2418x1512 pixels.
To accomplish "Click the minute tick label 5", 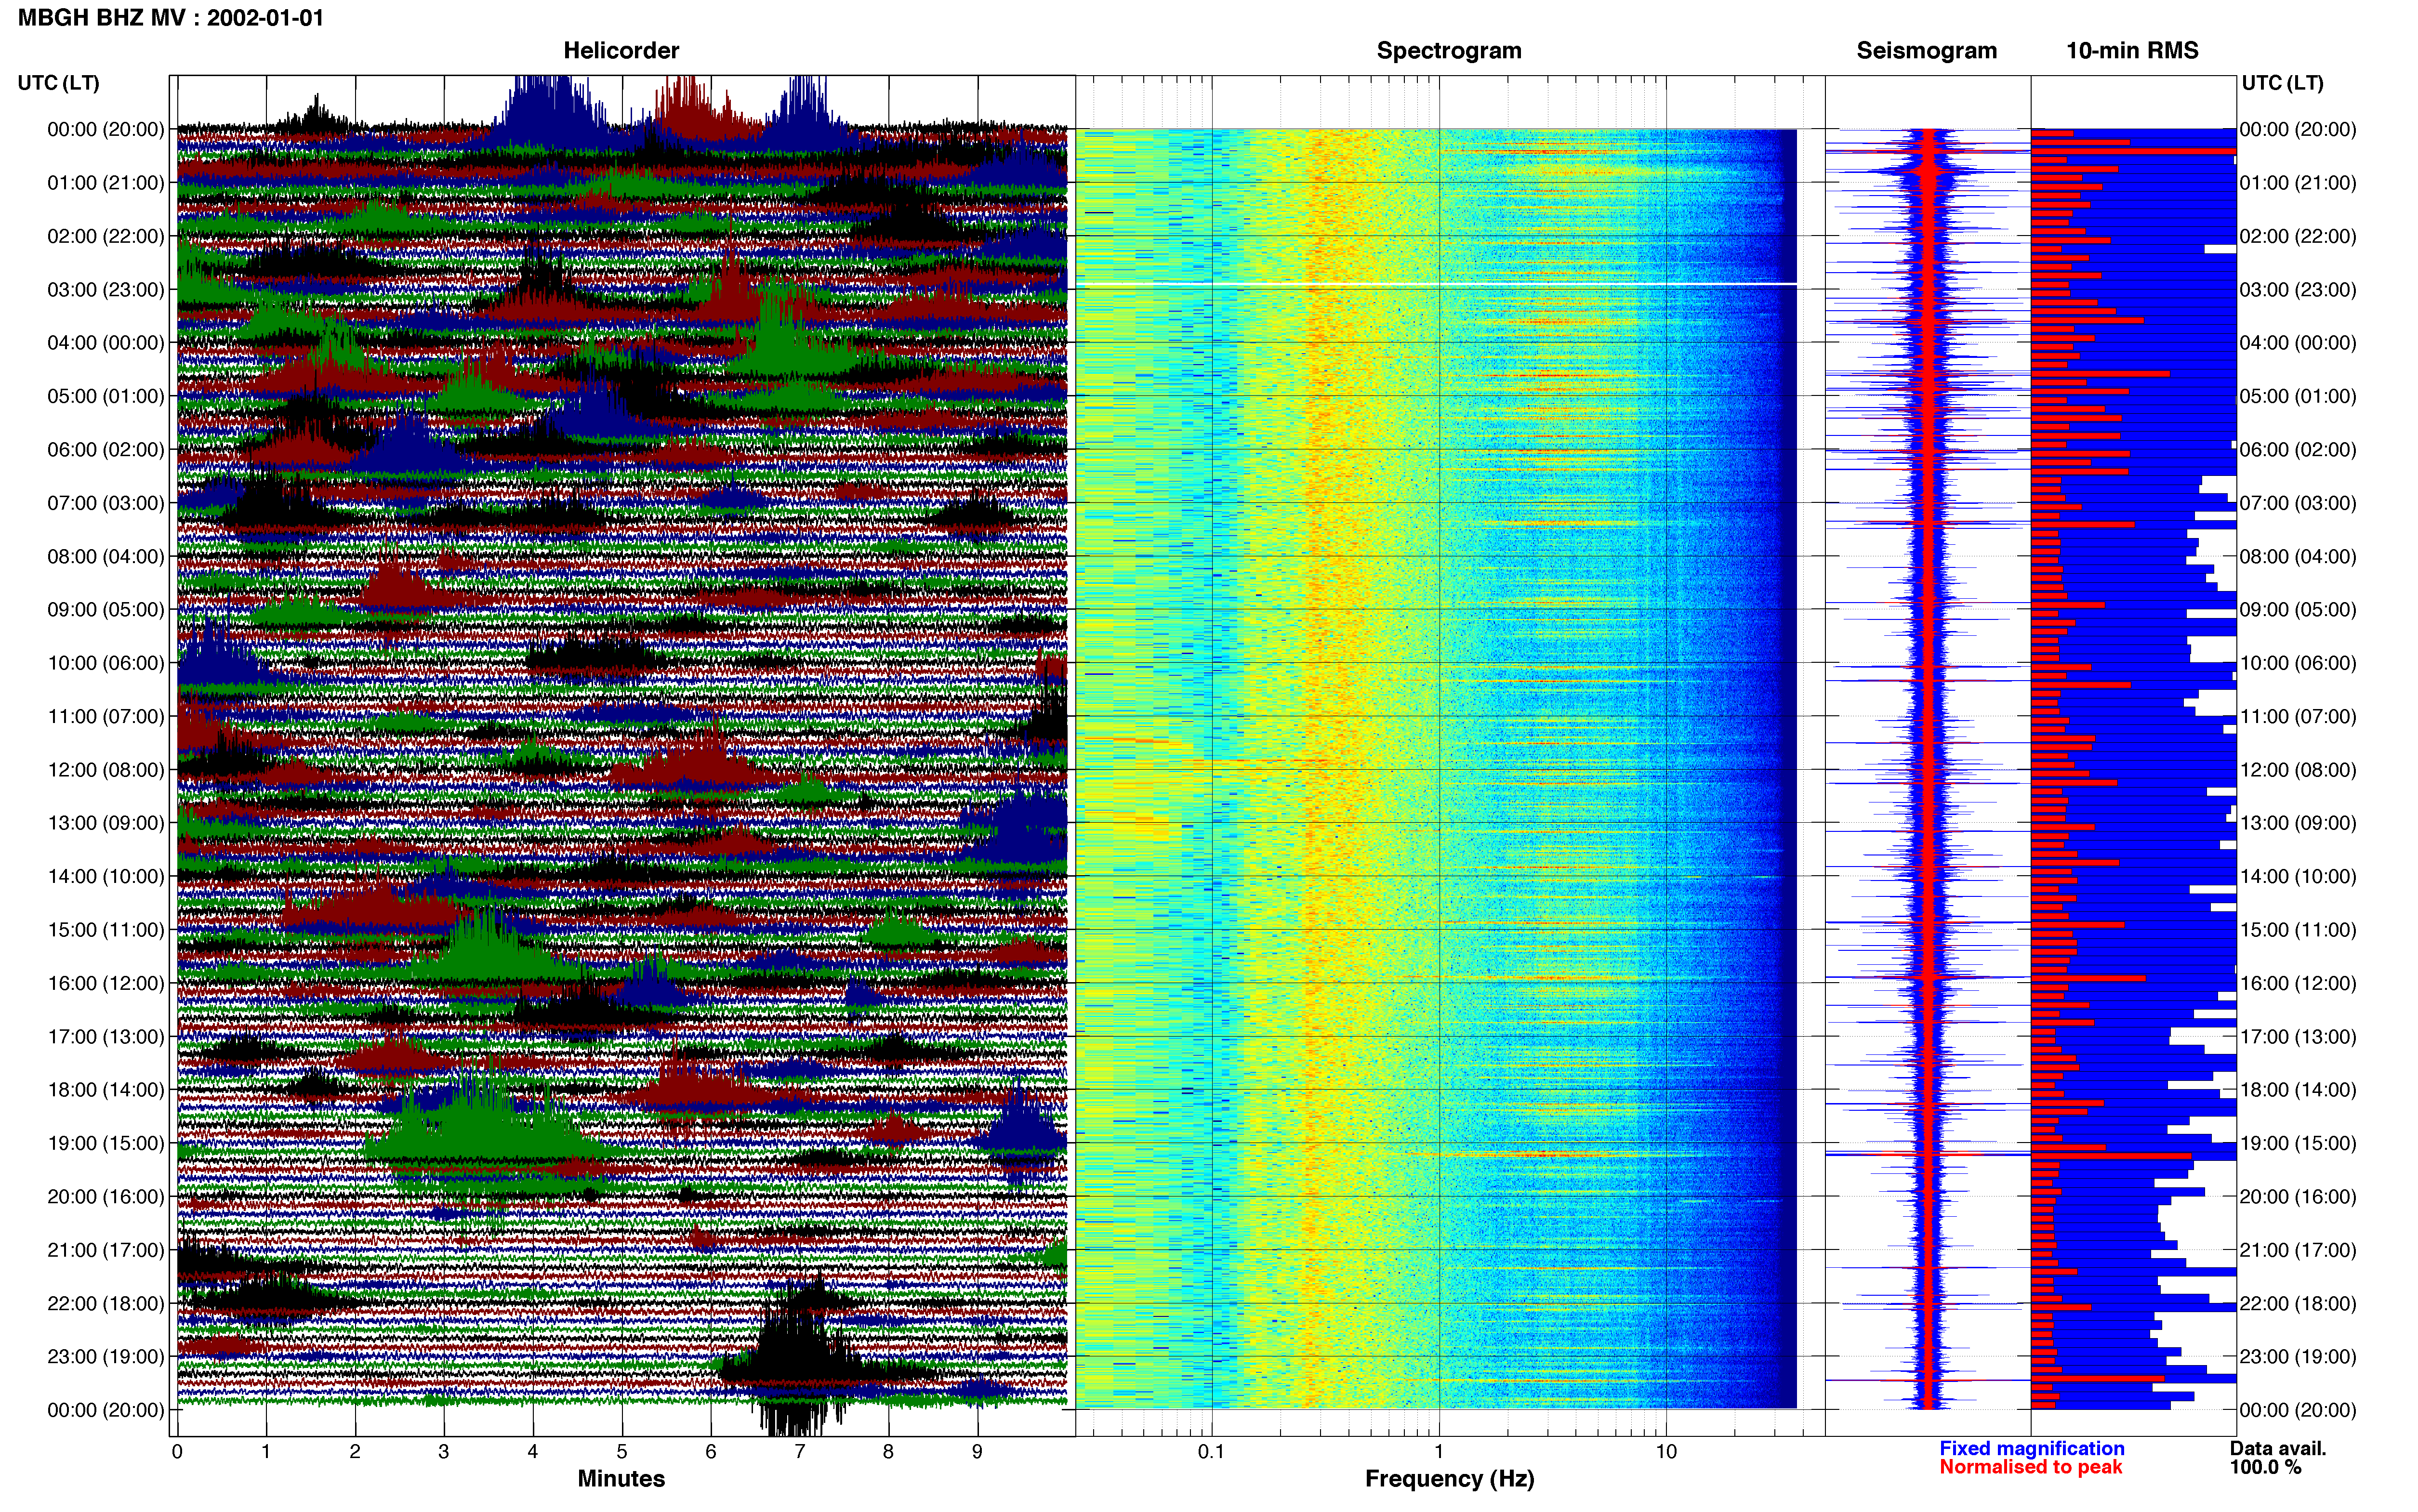I will point(622,1452).
